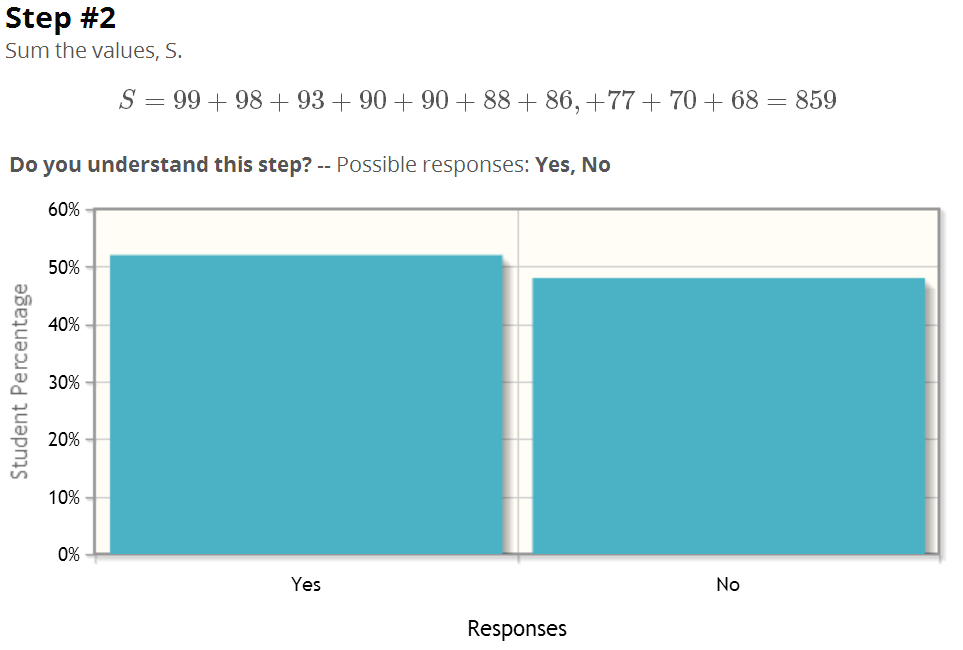Screen dimensions: 963x650
Task: Click the 859 result in the equation
Action: coord(816,100)
